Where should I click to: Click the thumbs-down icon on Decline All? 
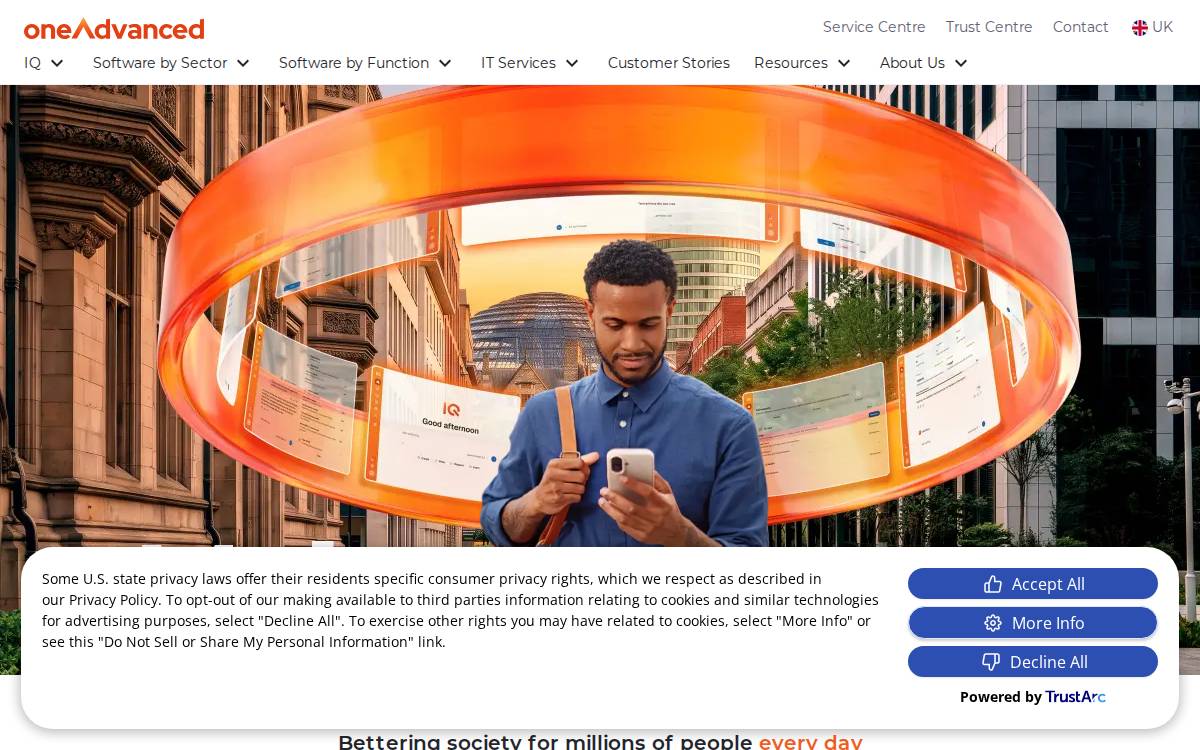pyautogui.click(x=991, y=662)
